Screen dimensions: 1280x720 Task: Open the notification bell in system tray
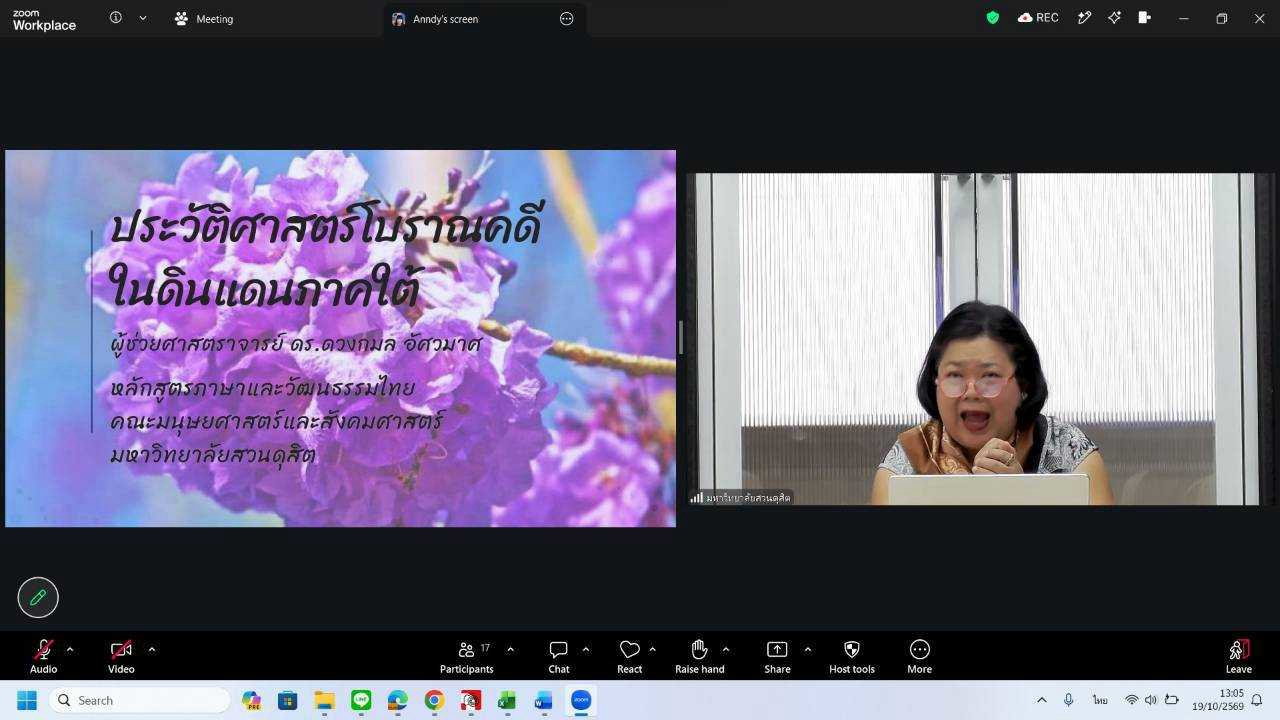1257,700
